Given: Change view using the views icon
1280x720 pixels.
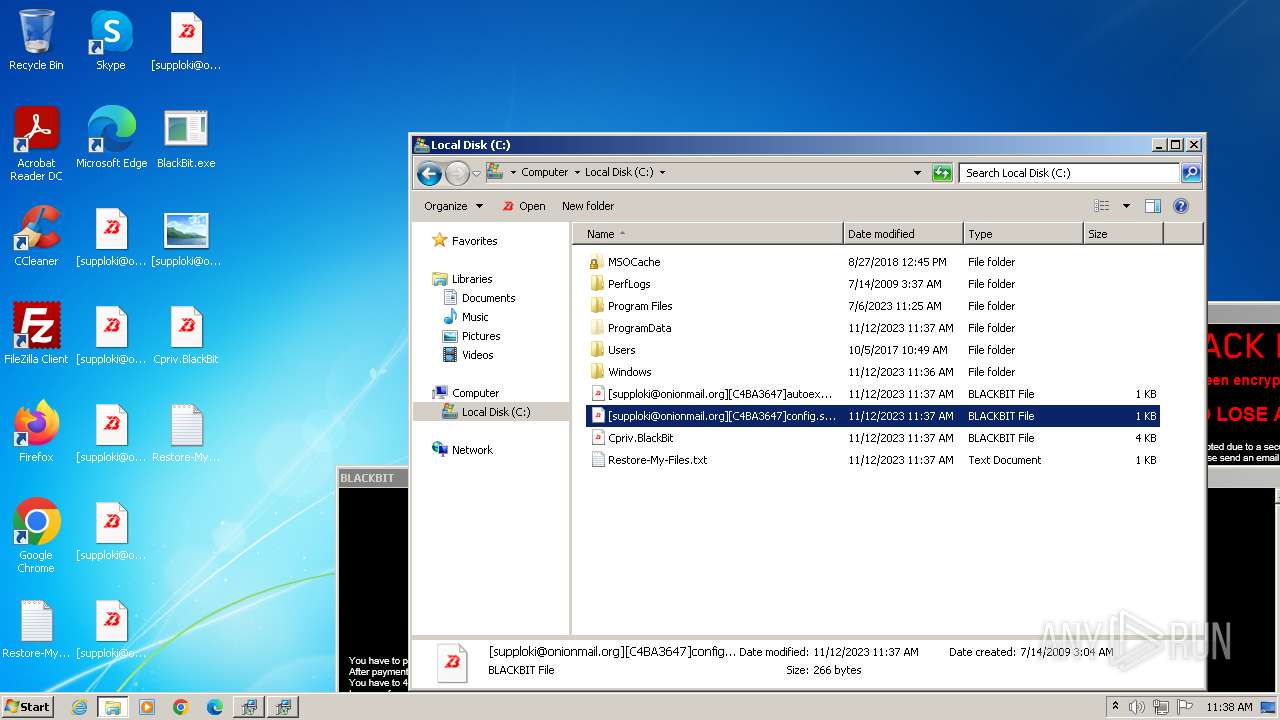Looking at the screenshot, I should click(1102, 206).
